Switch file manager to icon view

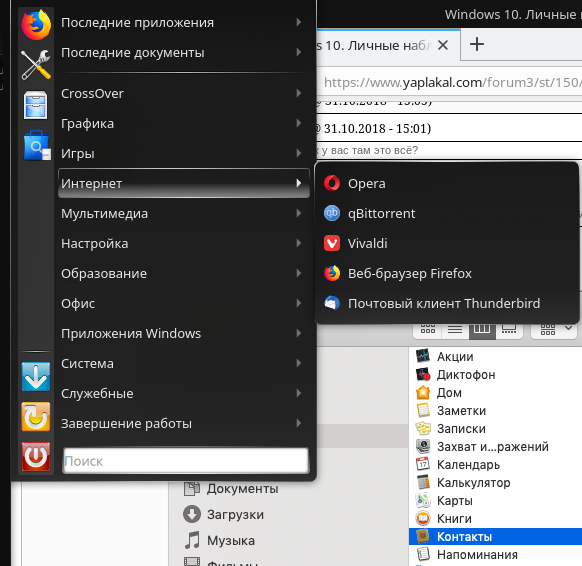click(x=428, y=329)
